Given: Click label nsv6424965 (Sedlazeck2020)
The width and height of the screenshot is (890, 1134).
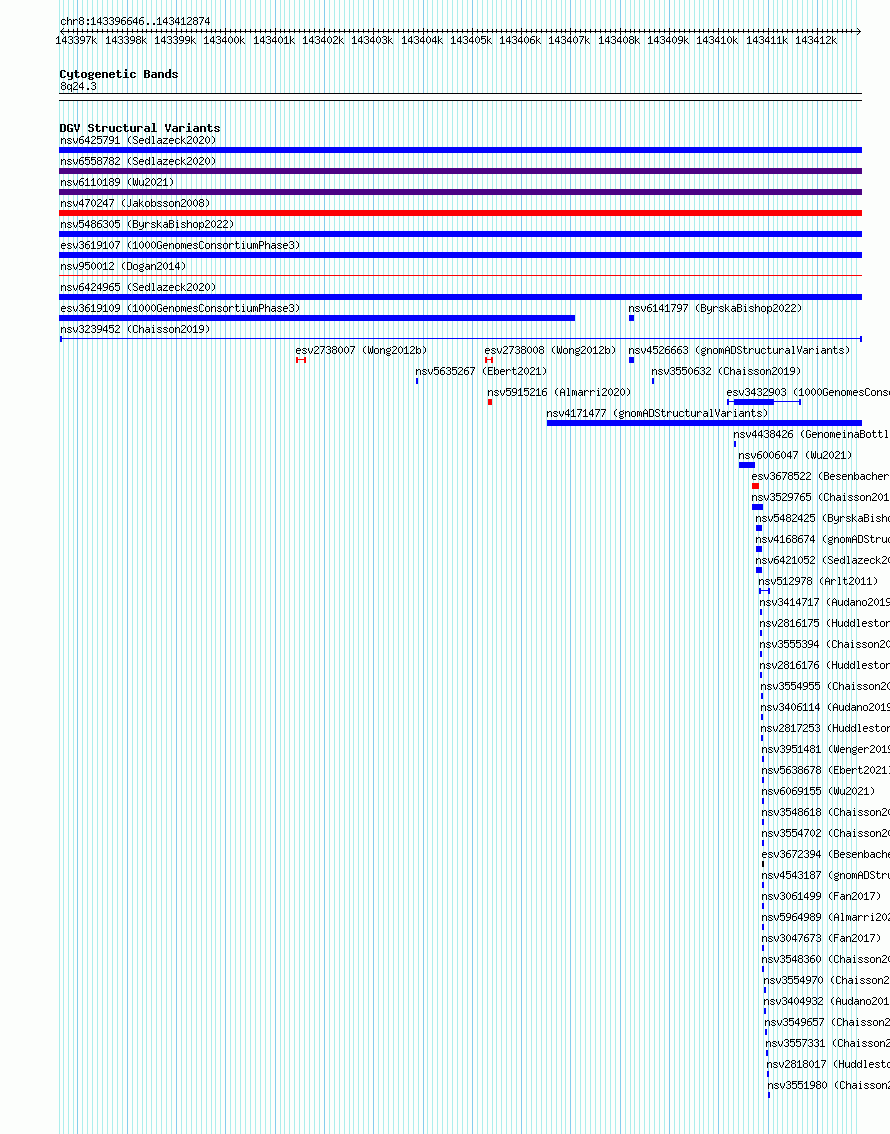Looking at the screenshot, I should click(x=138, y=287).
